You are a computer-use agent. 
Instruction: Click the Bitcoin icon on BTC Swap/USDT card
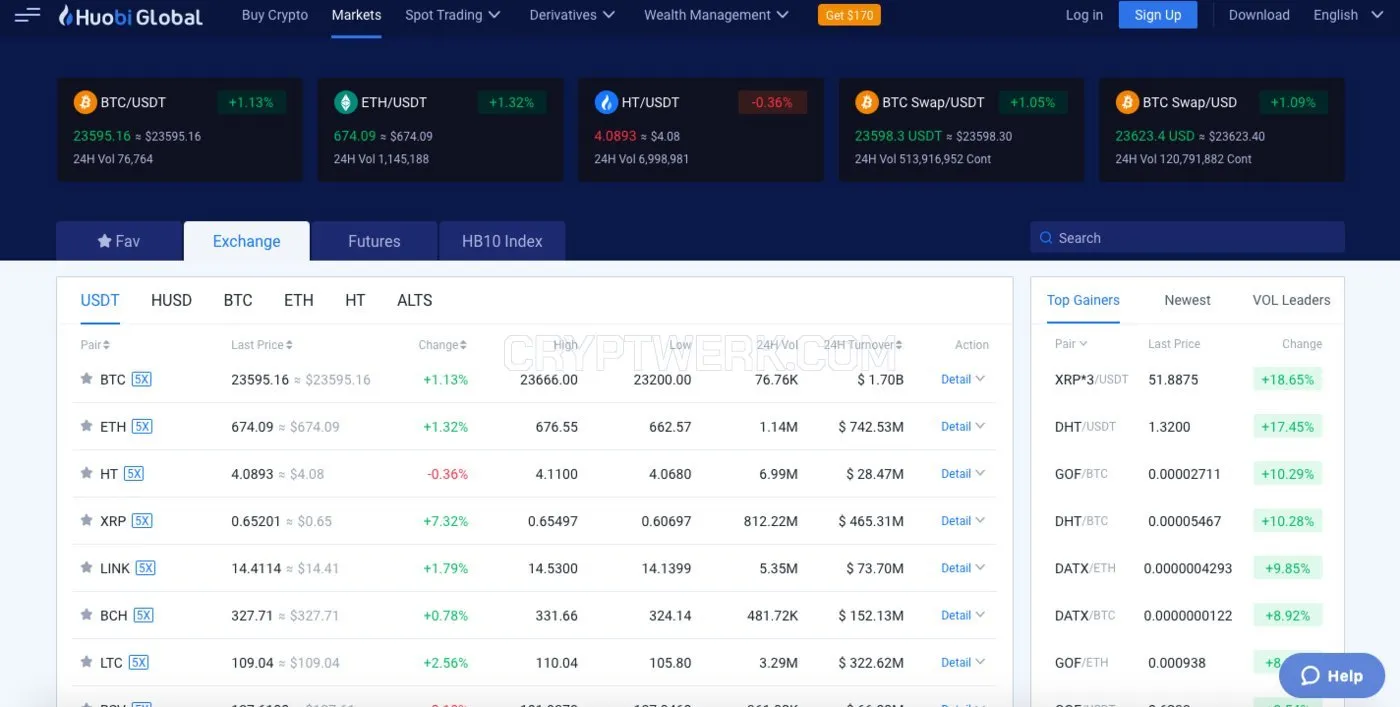[x=866, y=102]
